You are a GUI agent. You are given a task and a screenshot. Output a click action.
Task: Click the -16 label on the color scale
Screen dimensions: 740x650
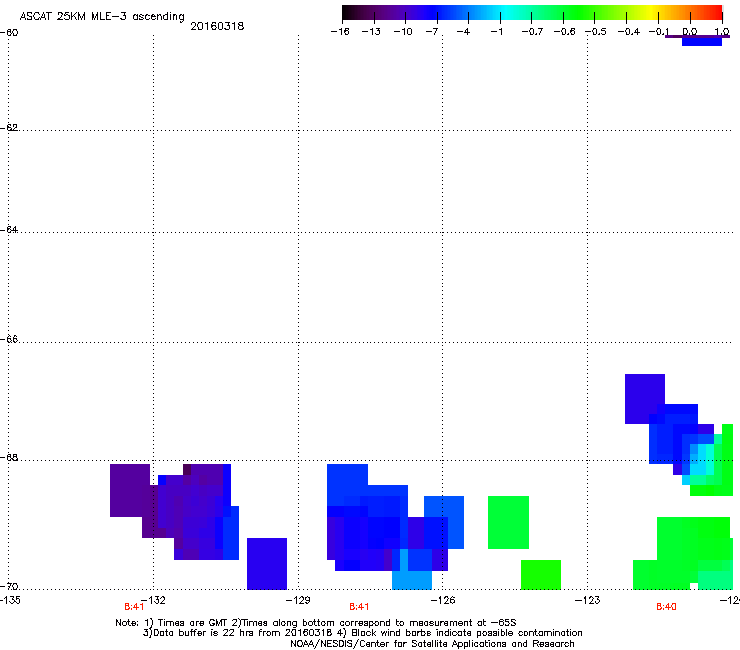click(340, 32)
